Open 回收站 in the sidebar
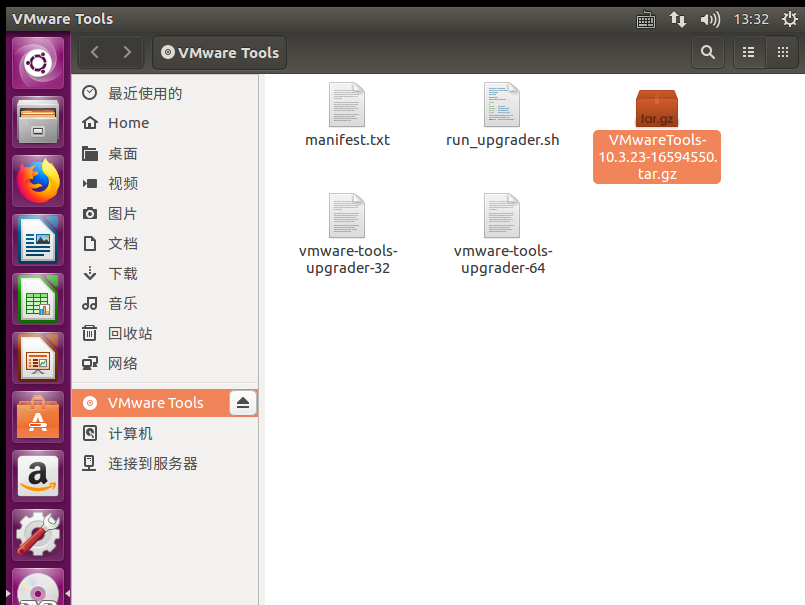The image size is (805, 605). coord(165,333)
